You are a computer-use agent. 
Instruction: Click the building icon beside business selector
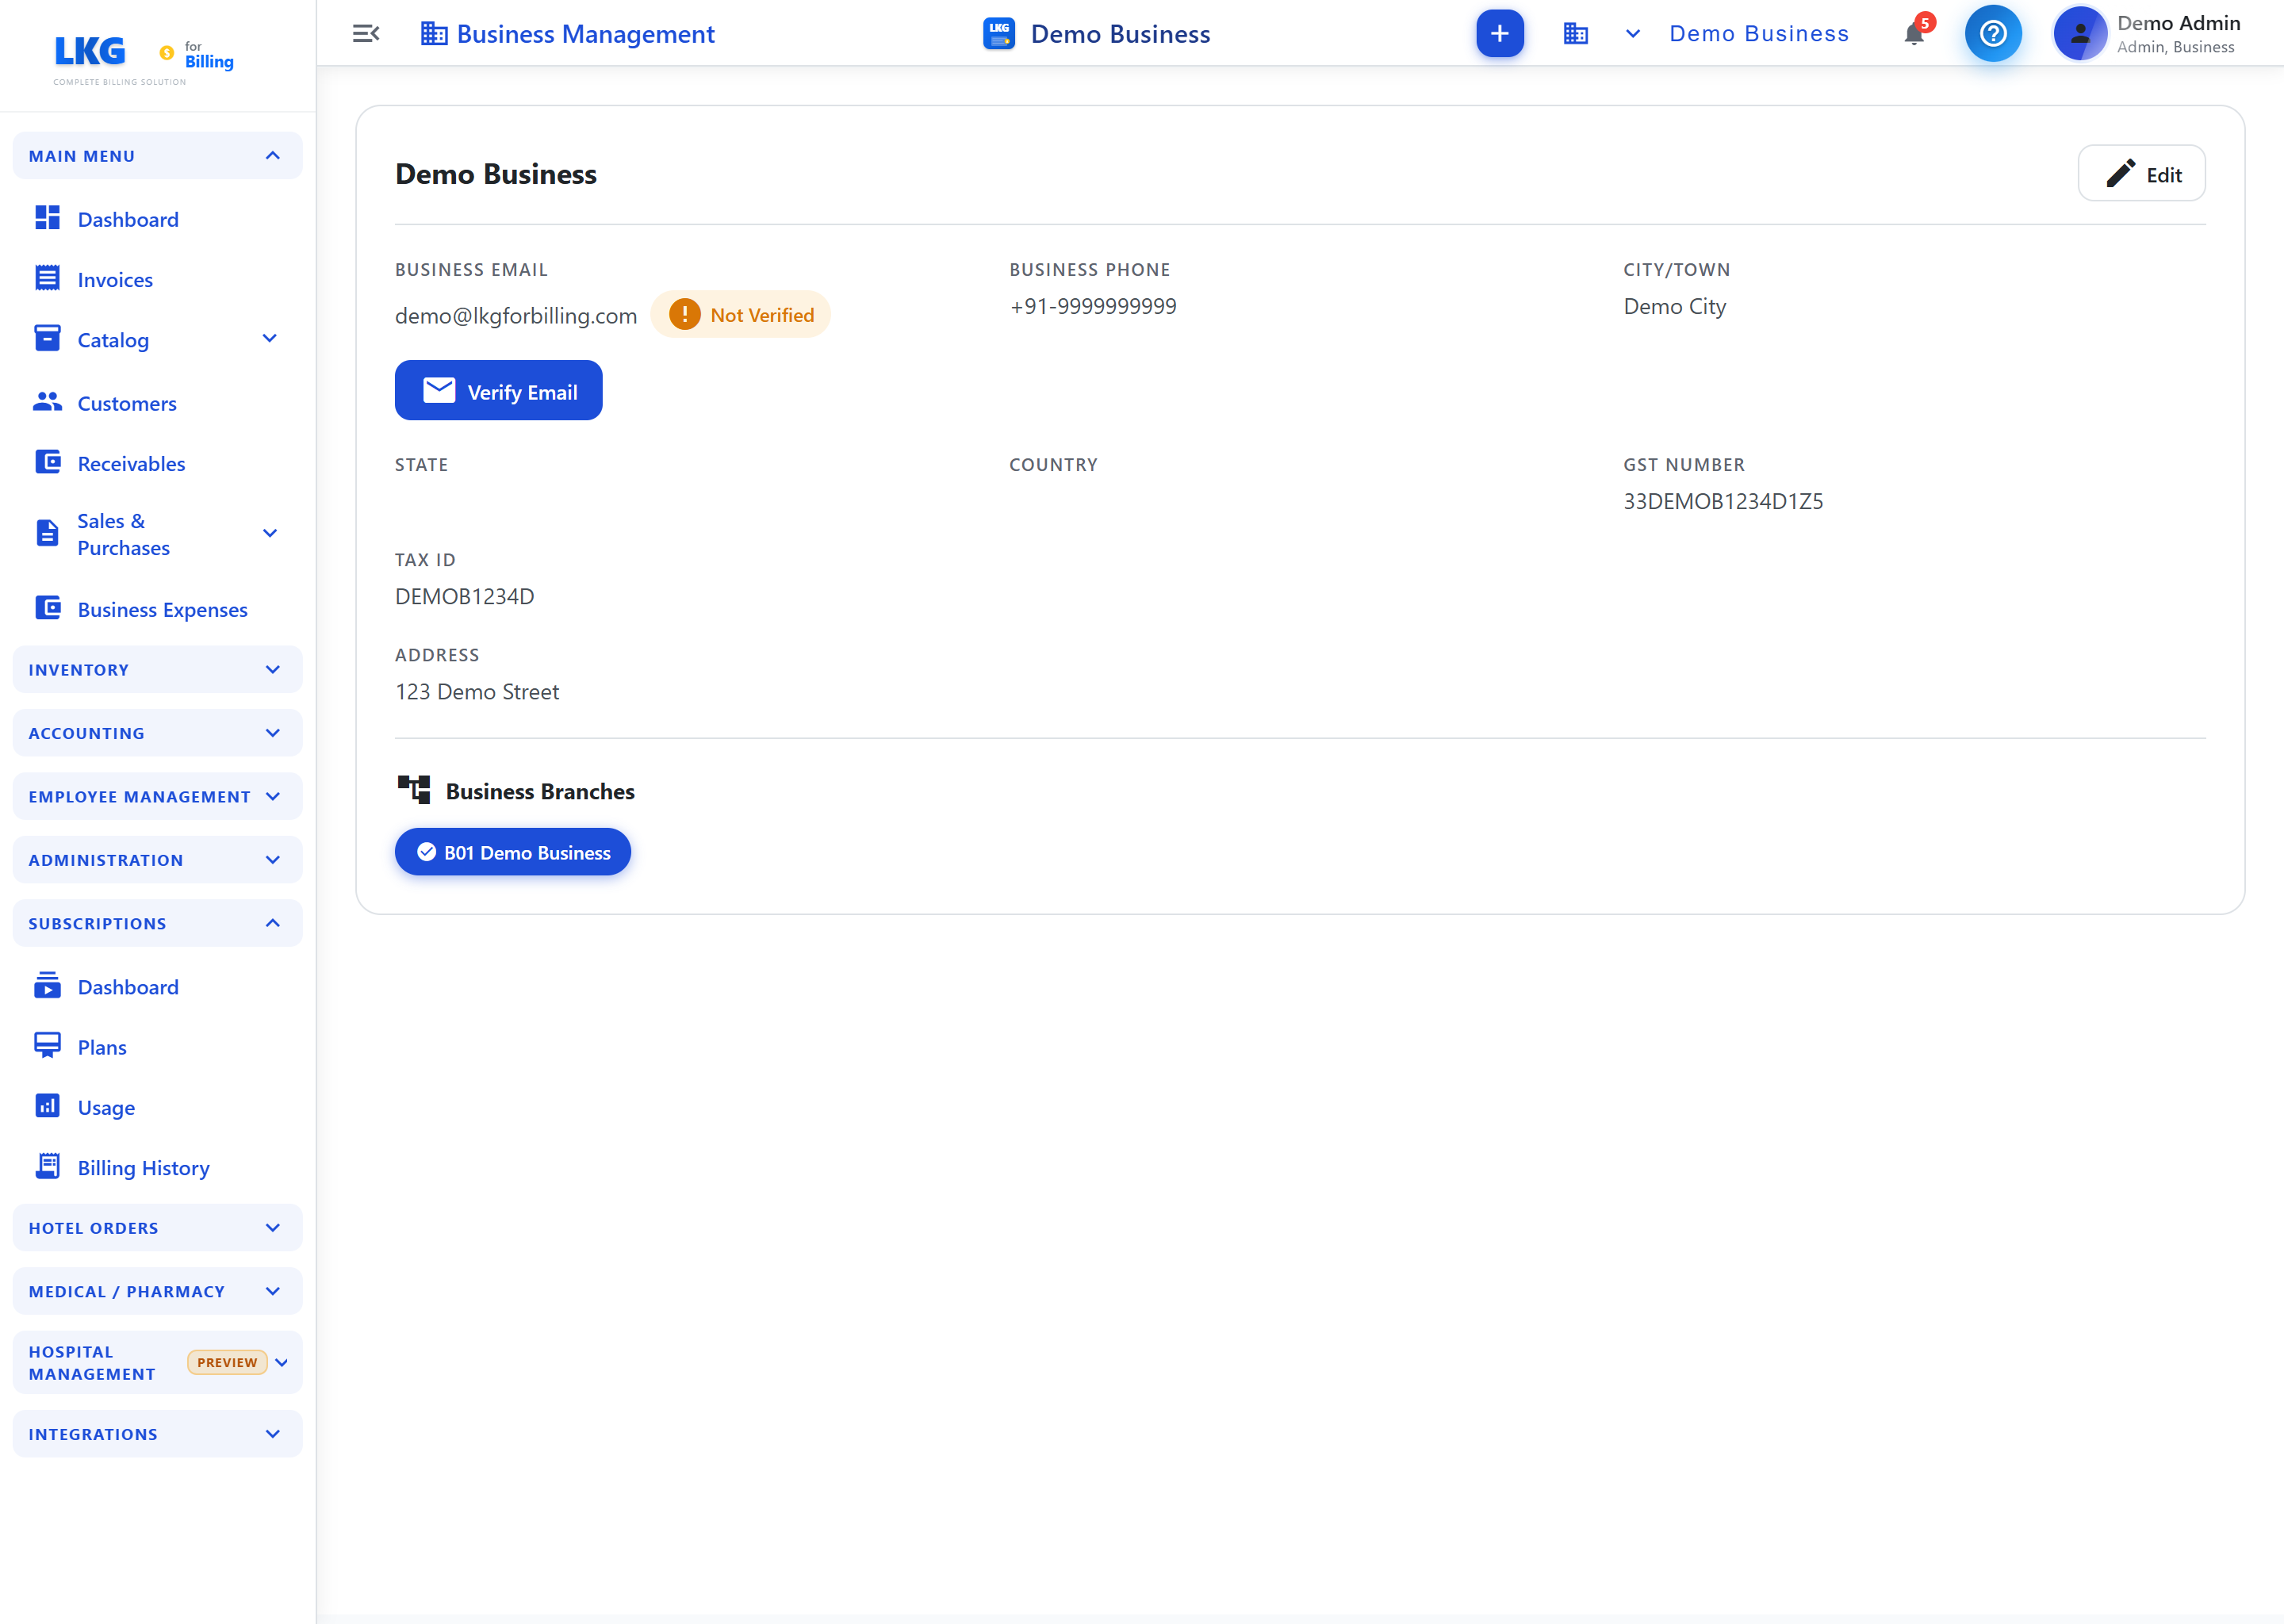1576,34
